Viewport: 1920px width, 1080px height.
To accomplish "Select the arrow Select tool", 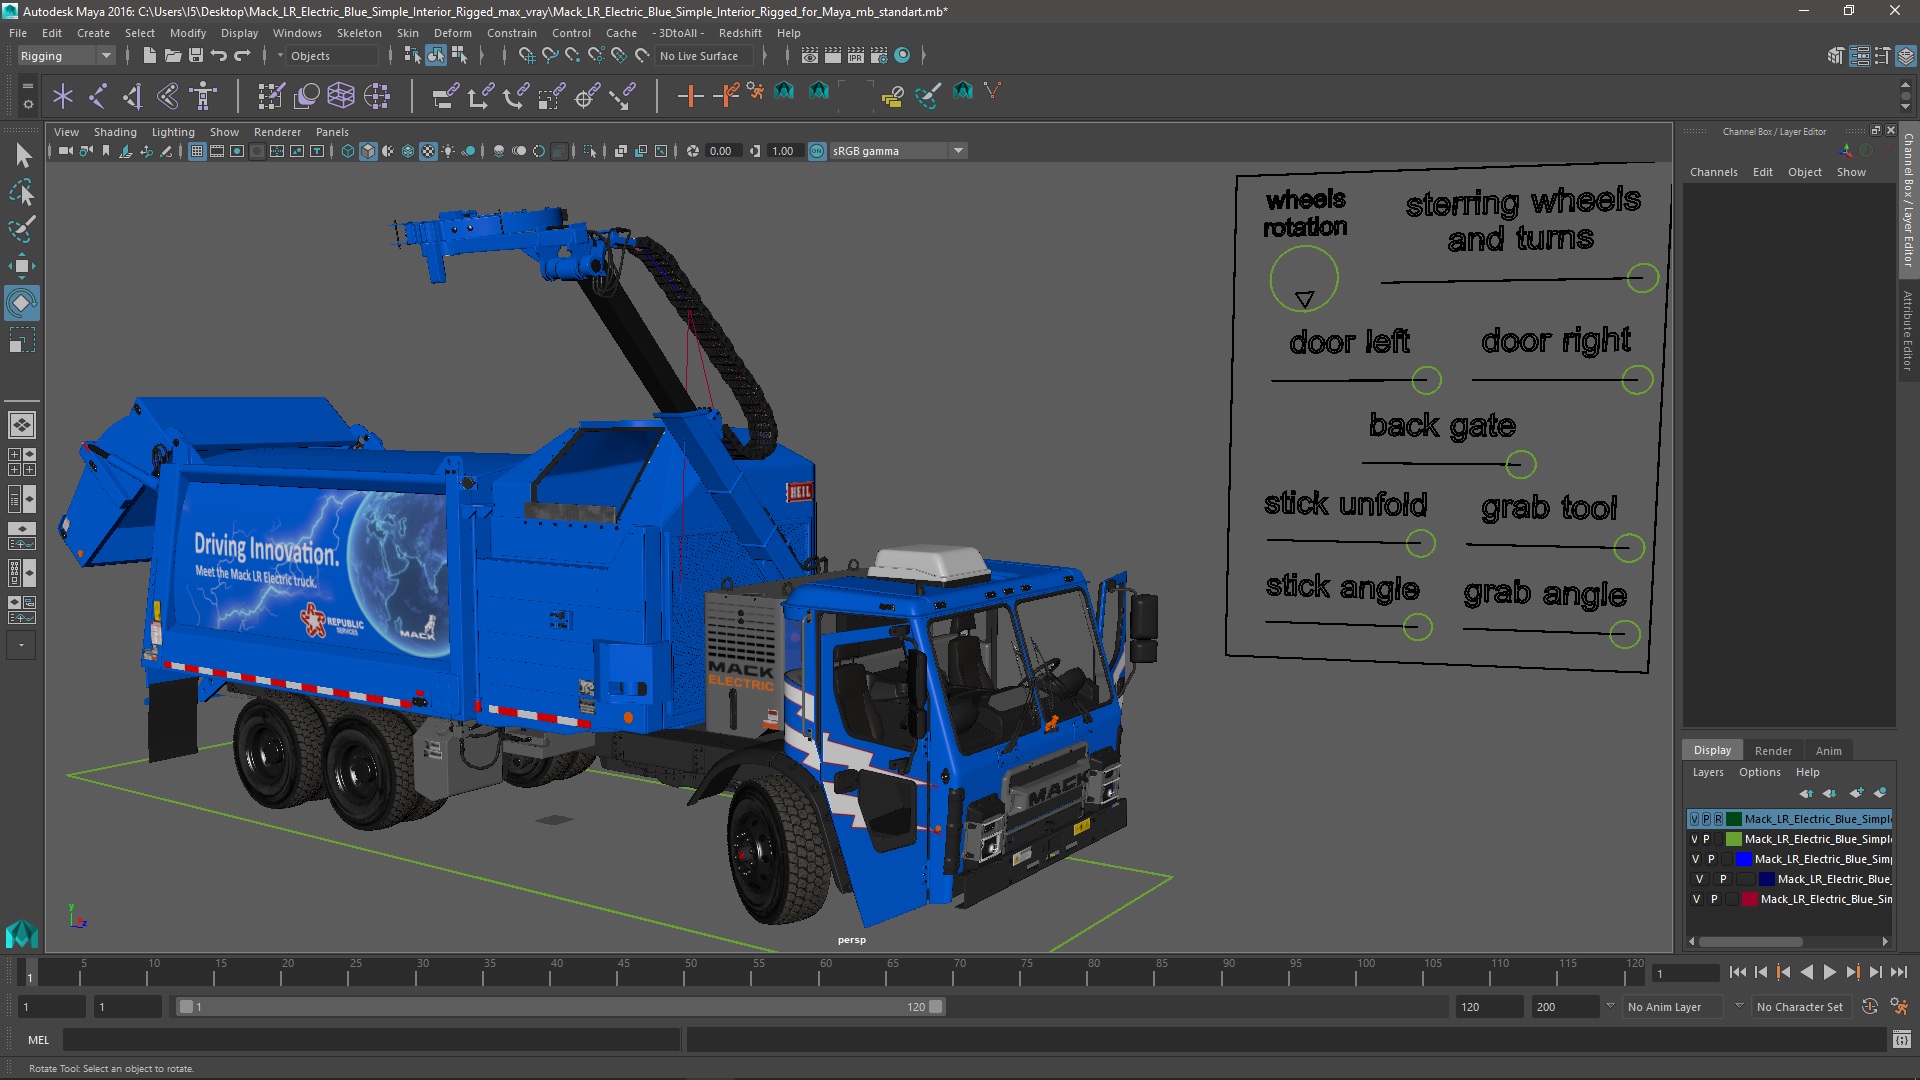I will [22, 155].
